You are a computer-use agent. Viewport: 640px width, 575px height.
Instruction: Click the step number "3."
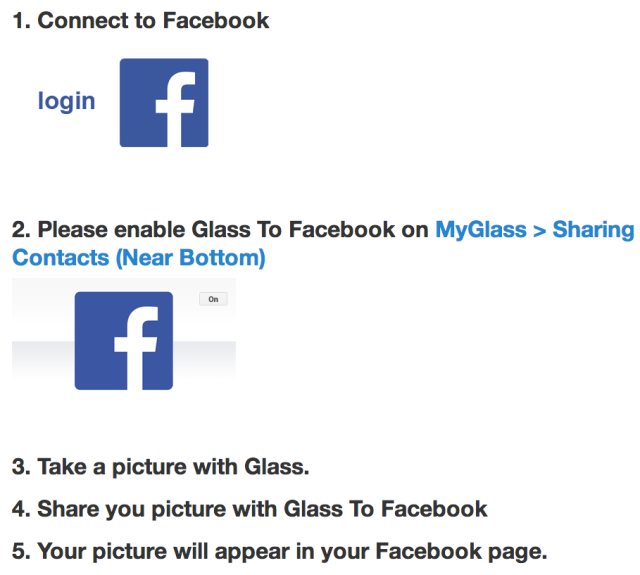[21, 467]
